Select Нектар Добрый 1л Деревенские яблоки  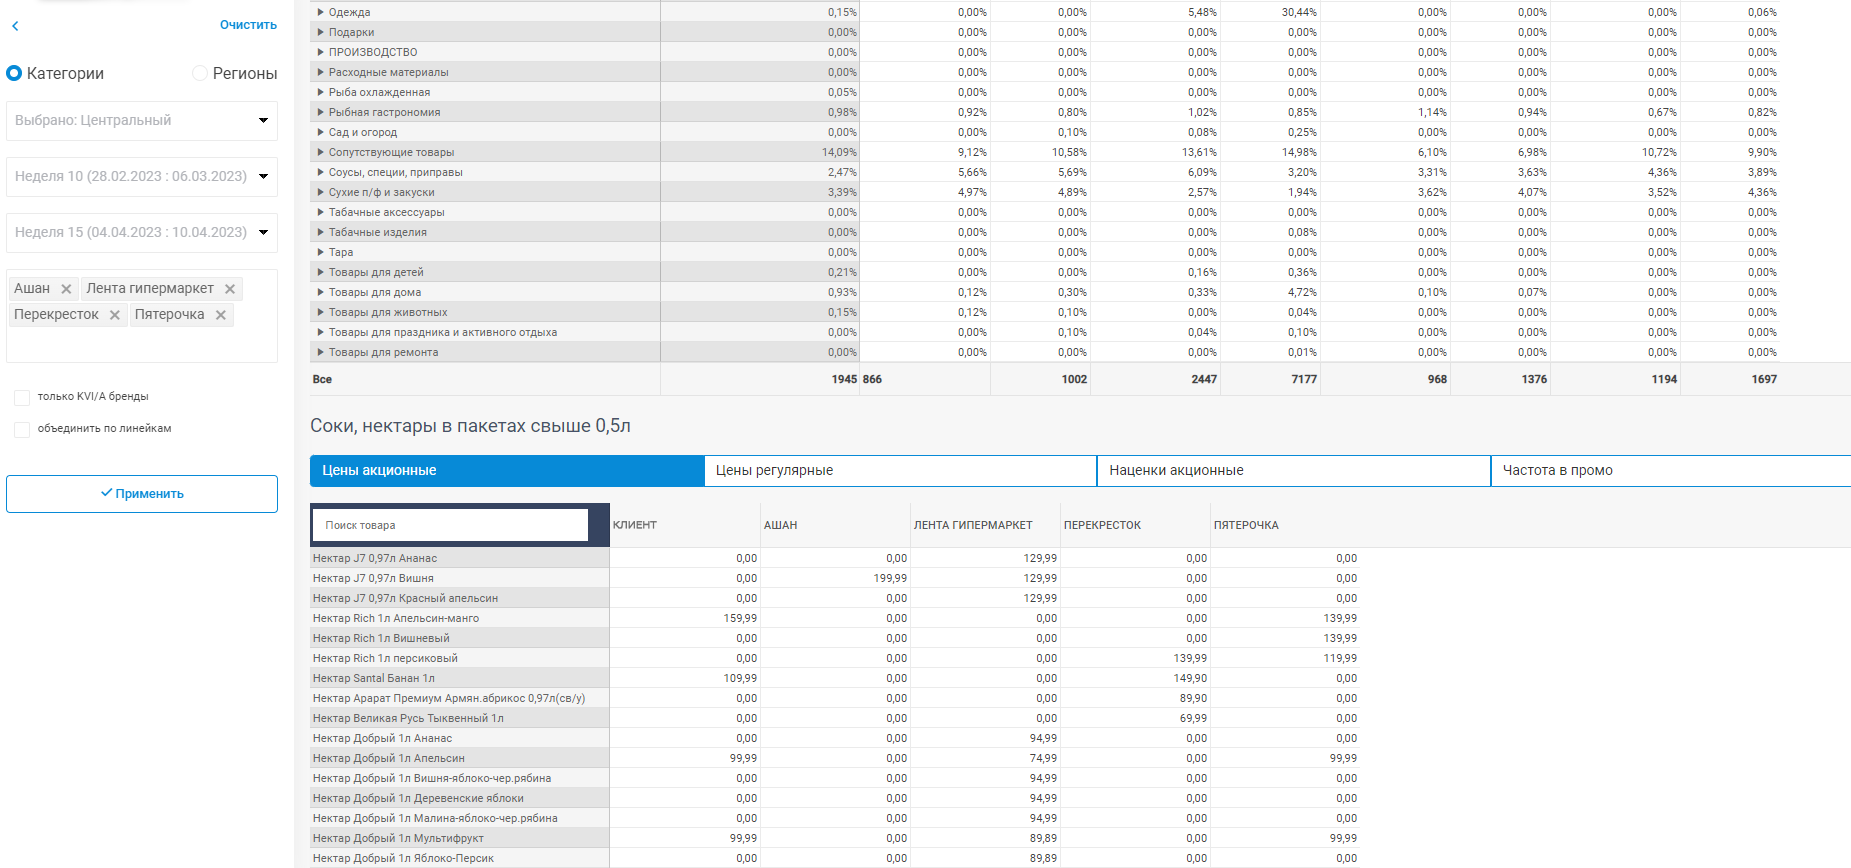(x=460, y=798)
